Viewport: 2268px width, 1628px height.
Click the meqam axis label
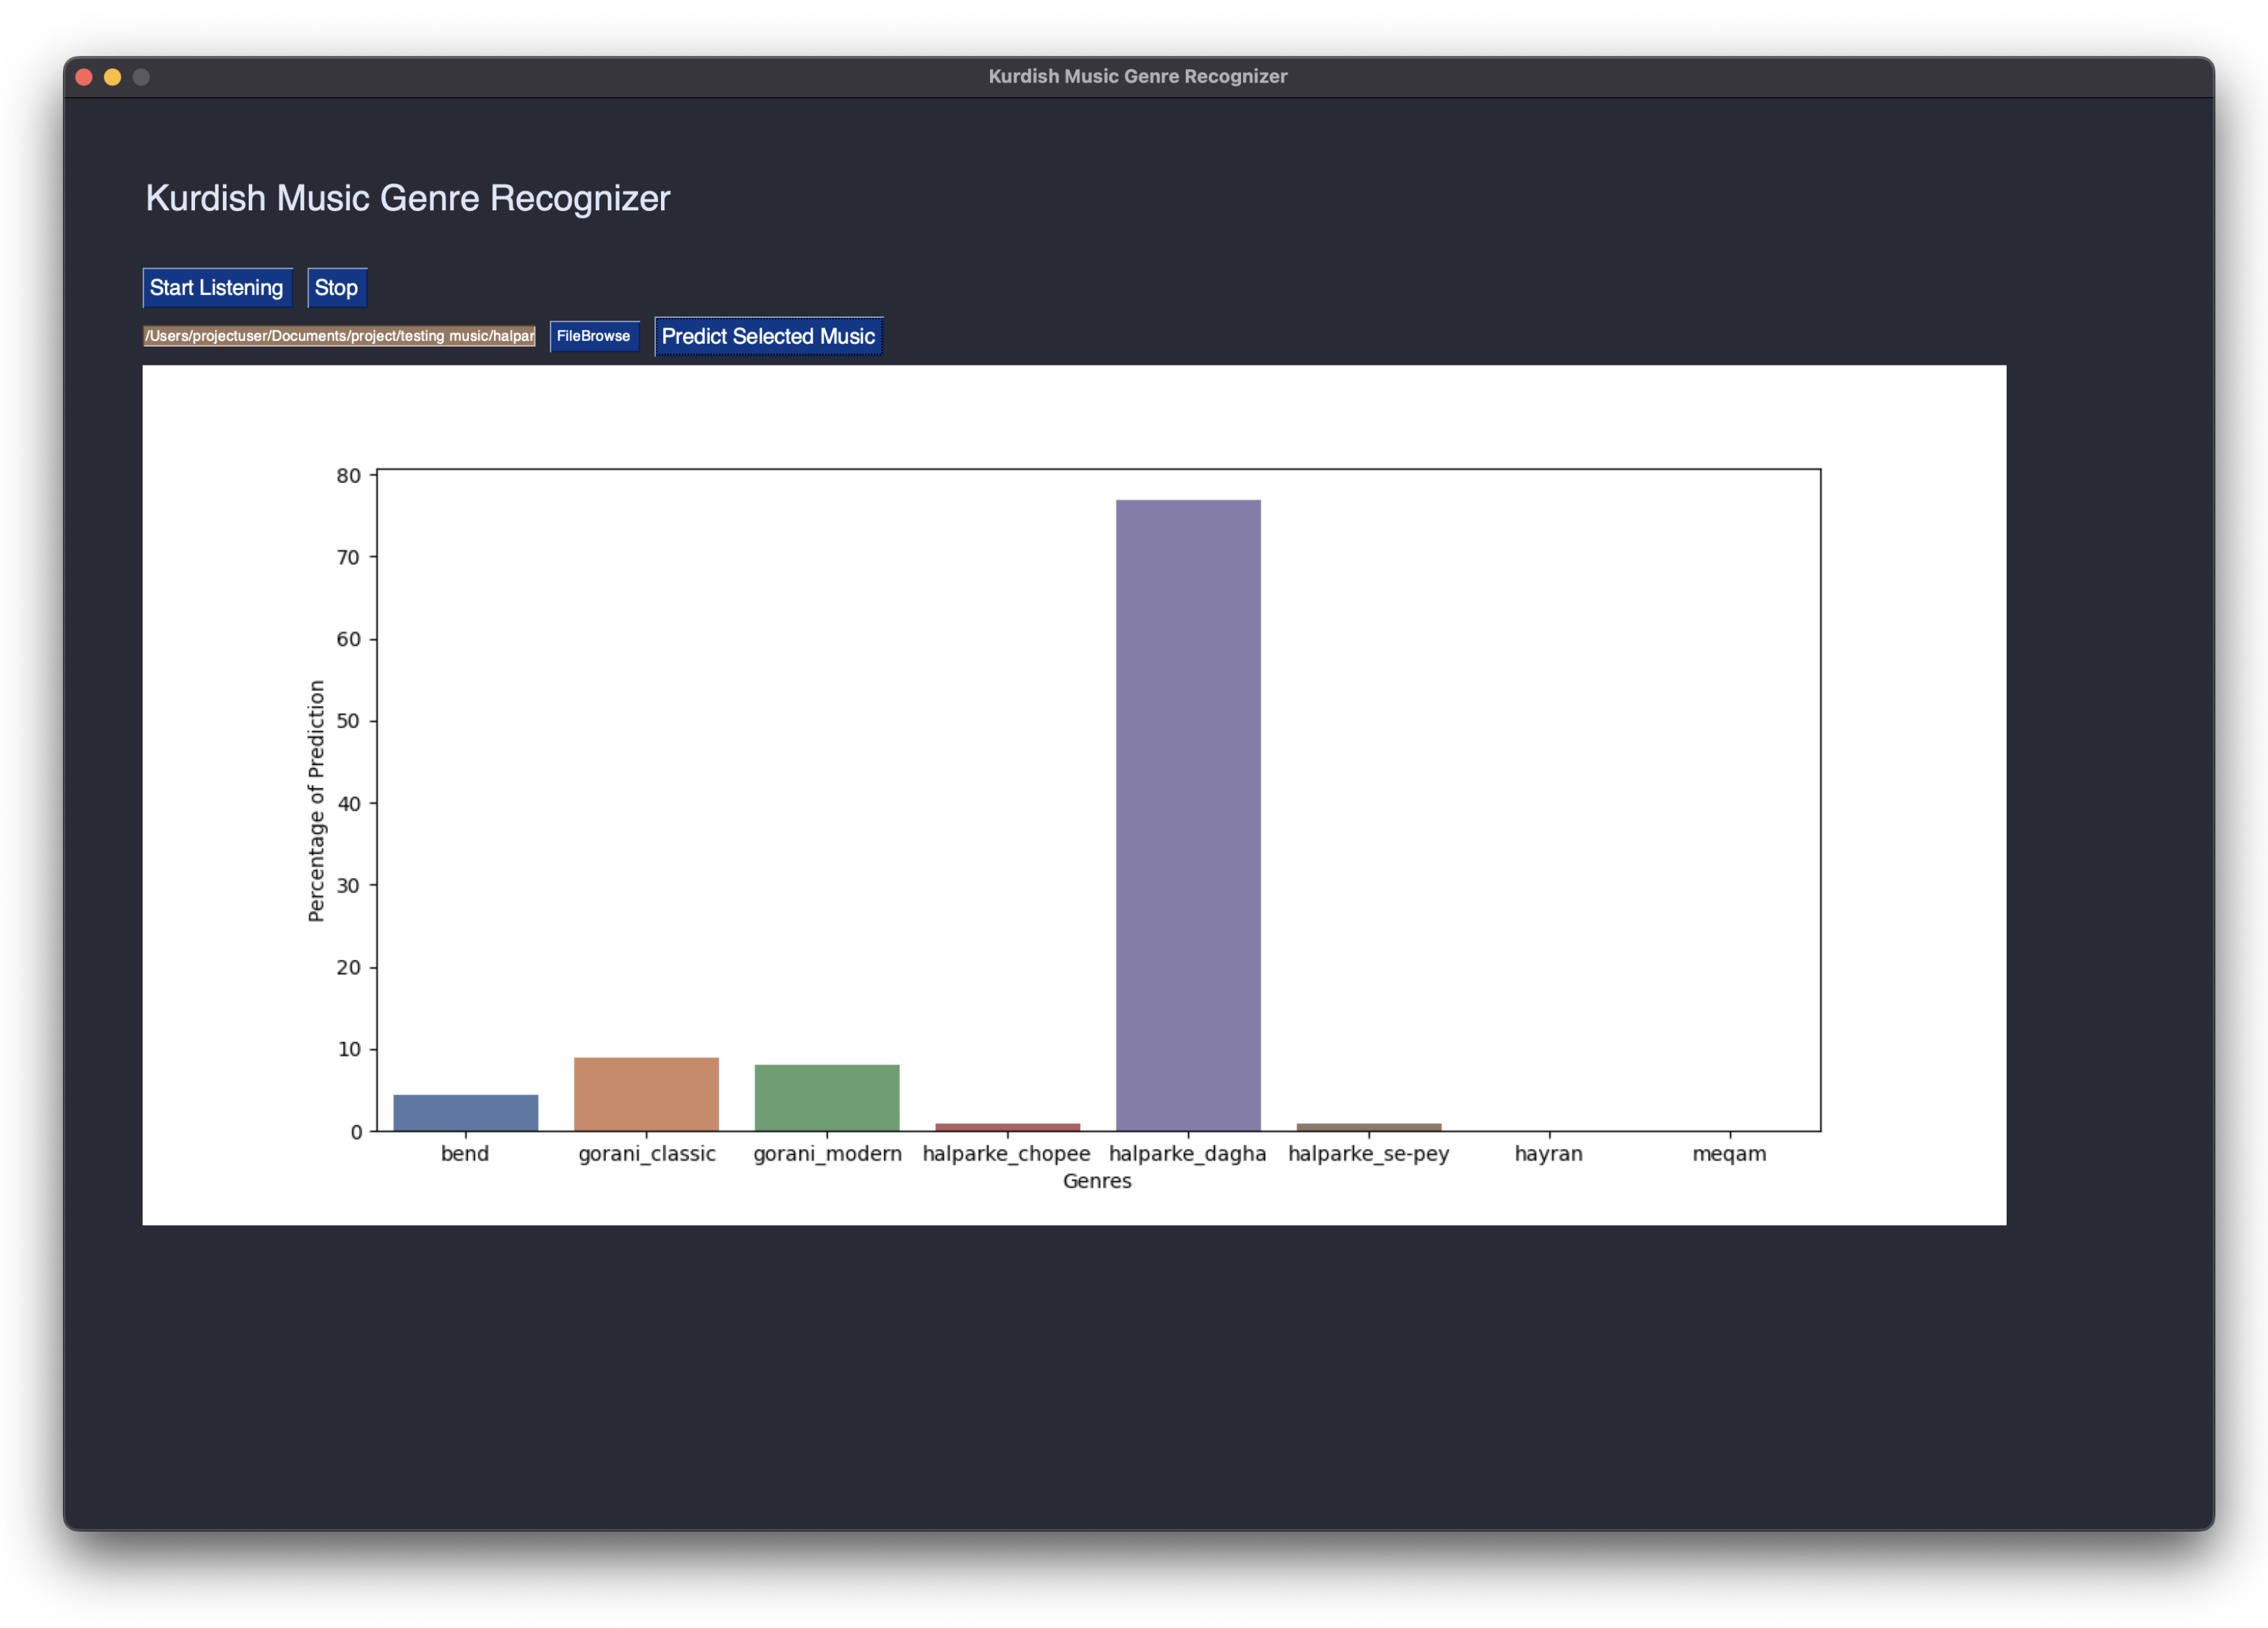coord(1728,1153)
